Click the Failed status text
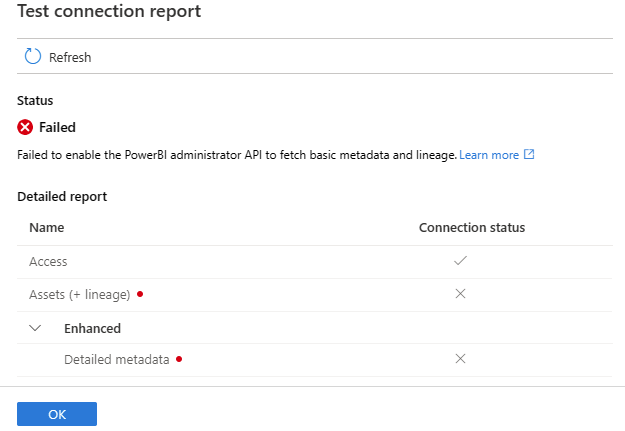This screenshot has height=431, width=625. pos(57,127)
